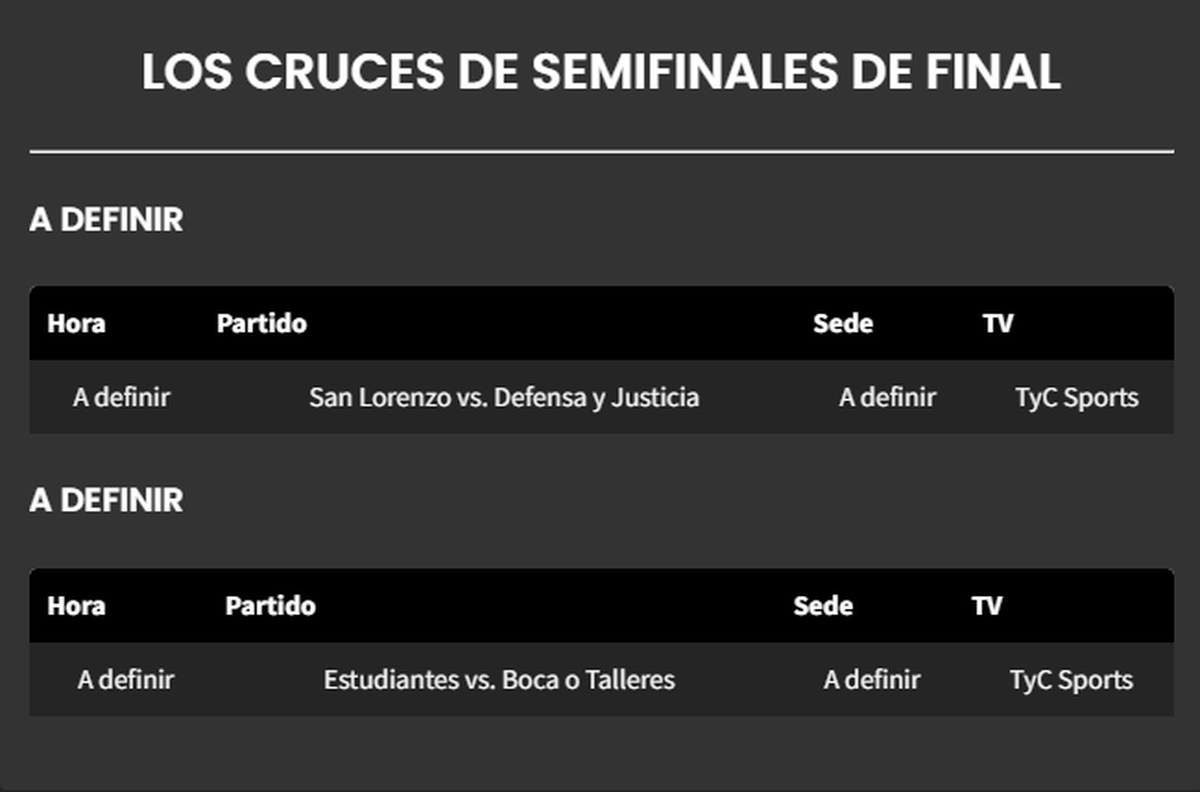1200x792 pixels.
Task: Click the Sede header in the second table
Action: [823, 606]
